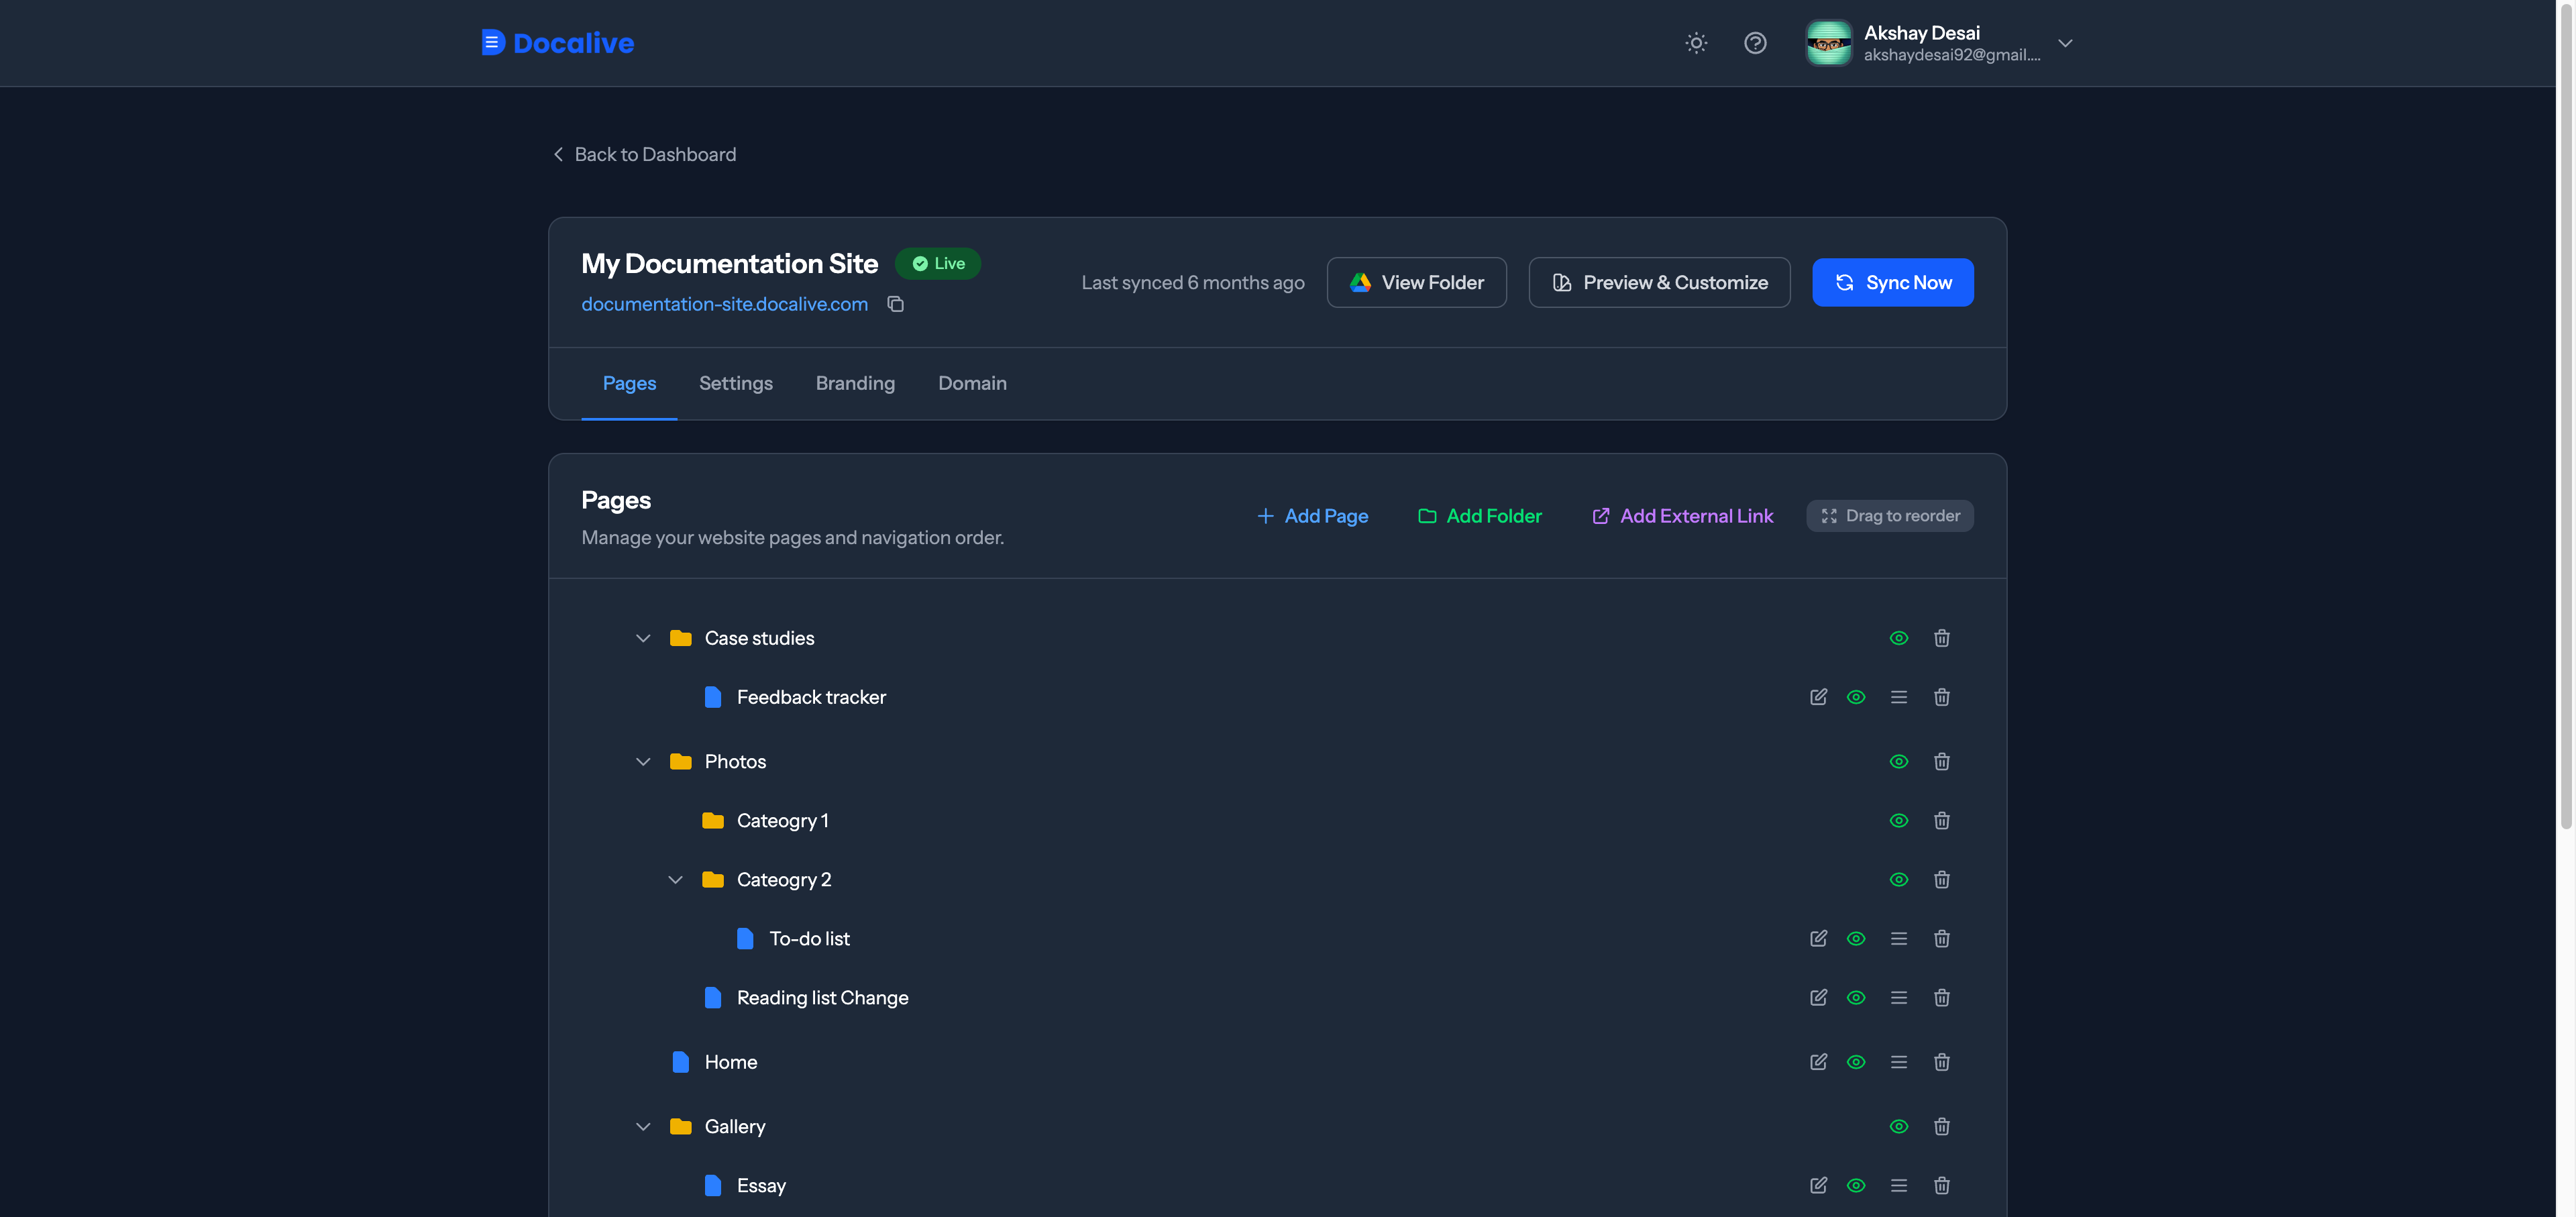
Task: Click the Docalive logo
Action: [x=557, y=43]
